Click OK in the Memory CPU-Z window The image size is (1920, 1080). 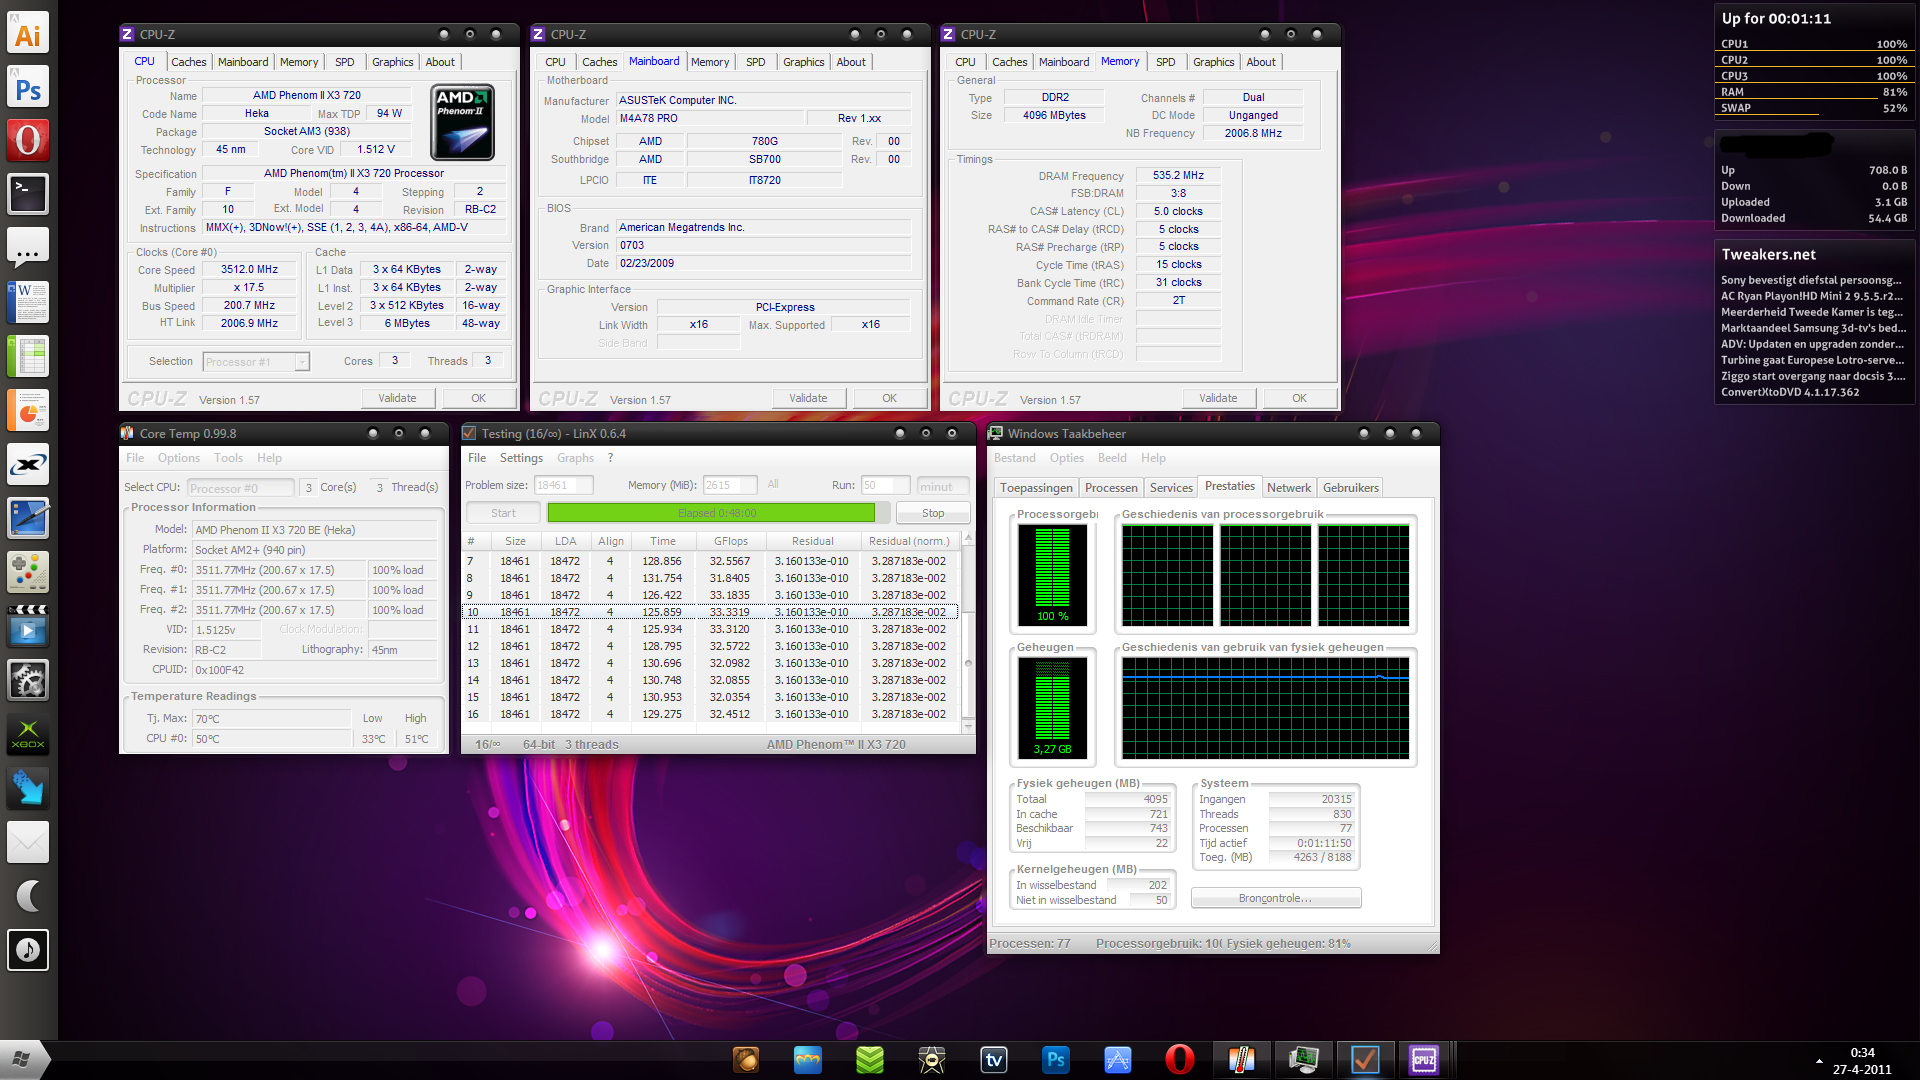point(1299,398)
